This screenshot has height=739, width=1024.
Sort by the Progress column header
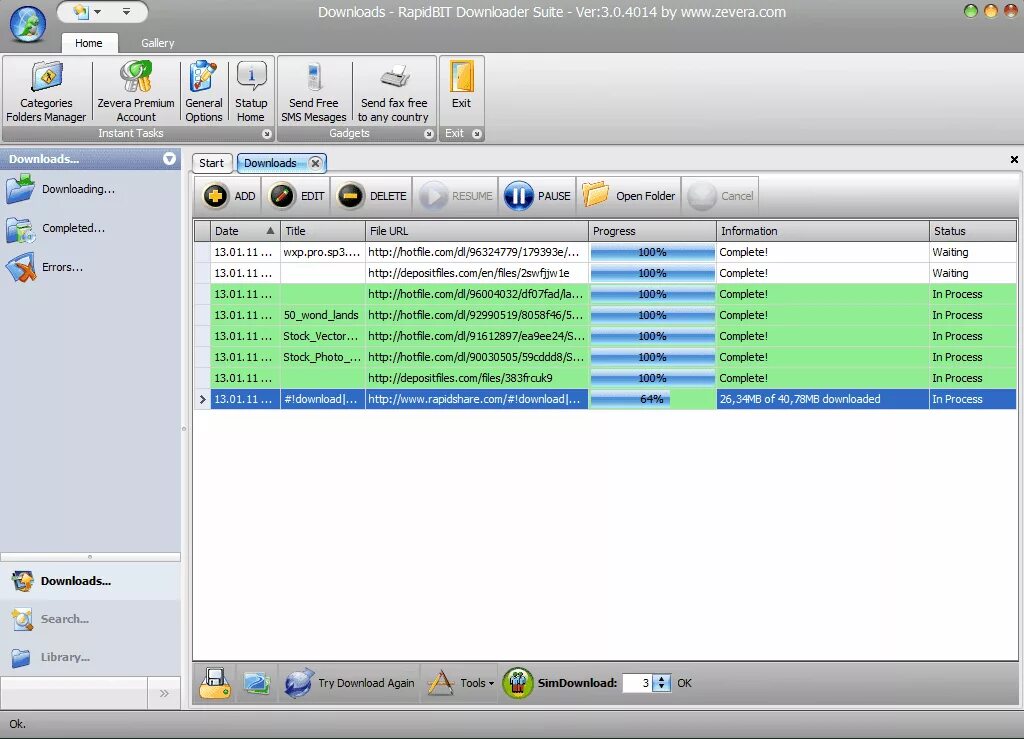click(x=652, y=231)
